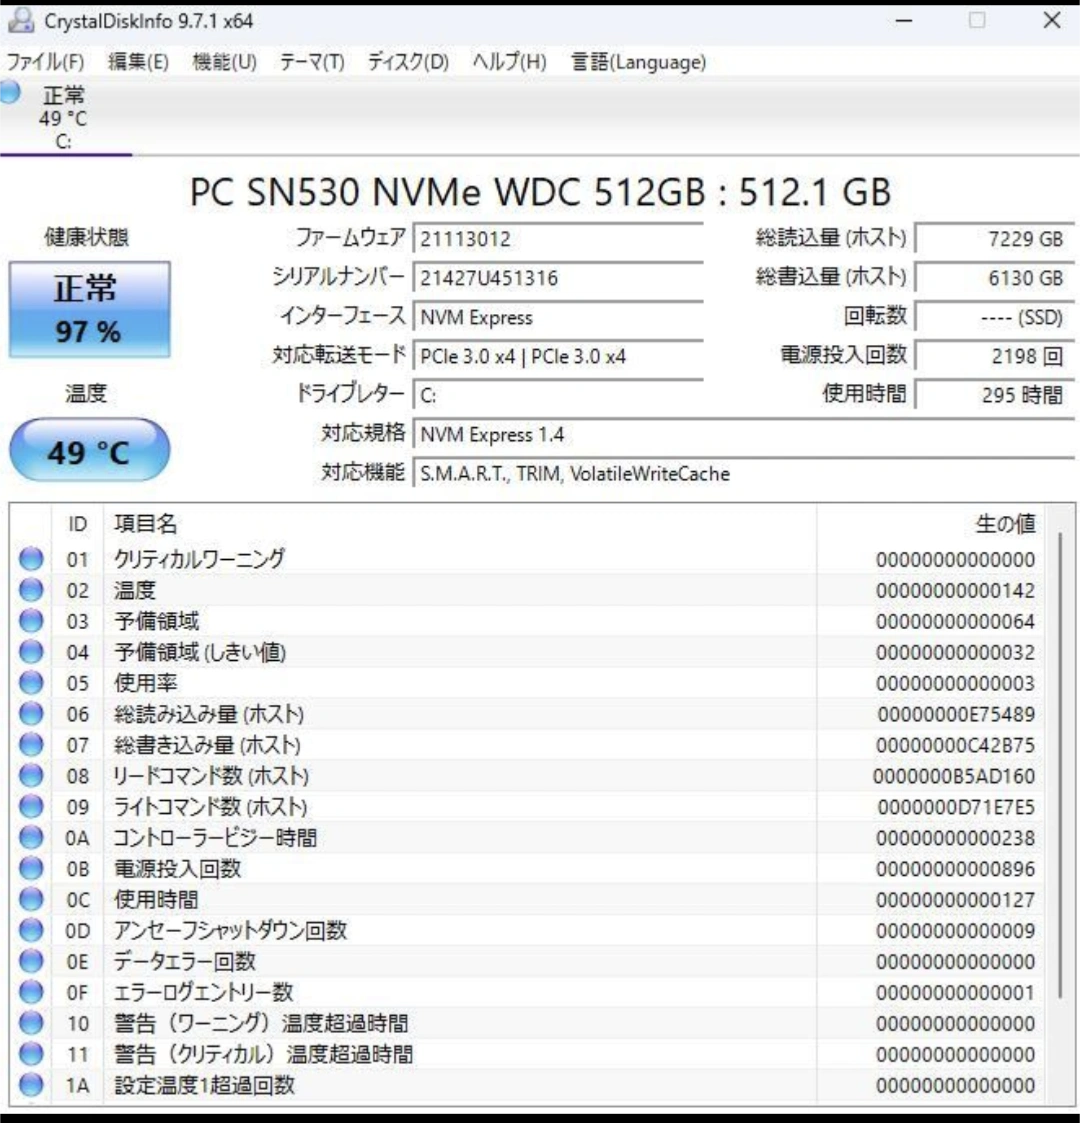Click status orb for ID 05 使用率 row

pos(31,683)
